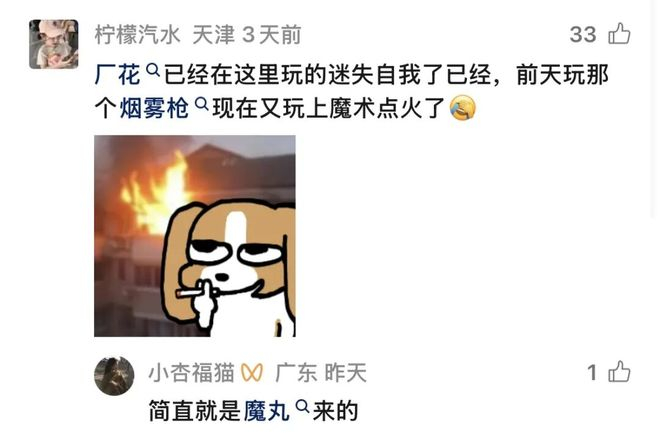This screenshot has width=660, height=439.
Task: View the smoking dog meme image
Action: (194, 236)
